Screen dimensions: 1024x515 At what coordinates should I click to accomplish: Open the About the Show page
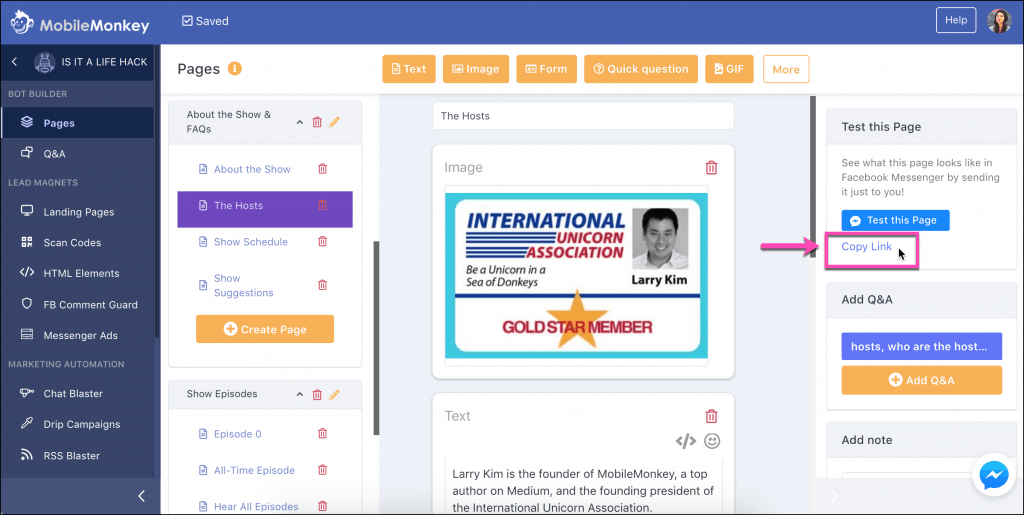252,169
